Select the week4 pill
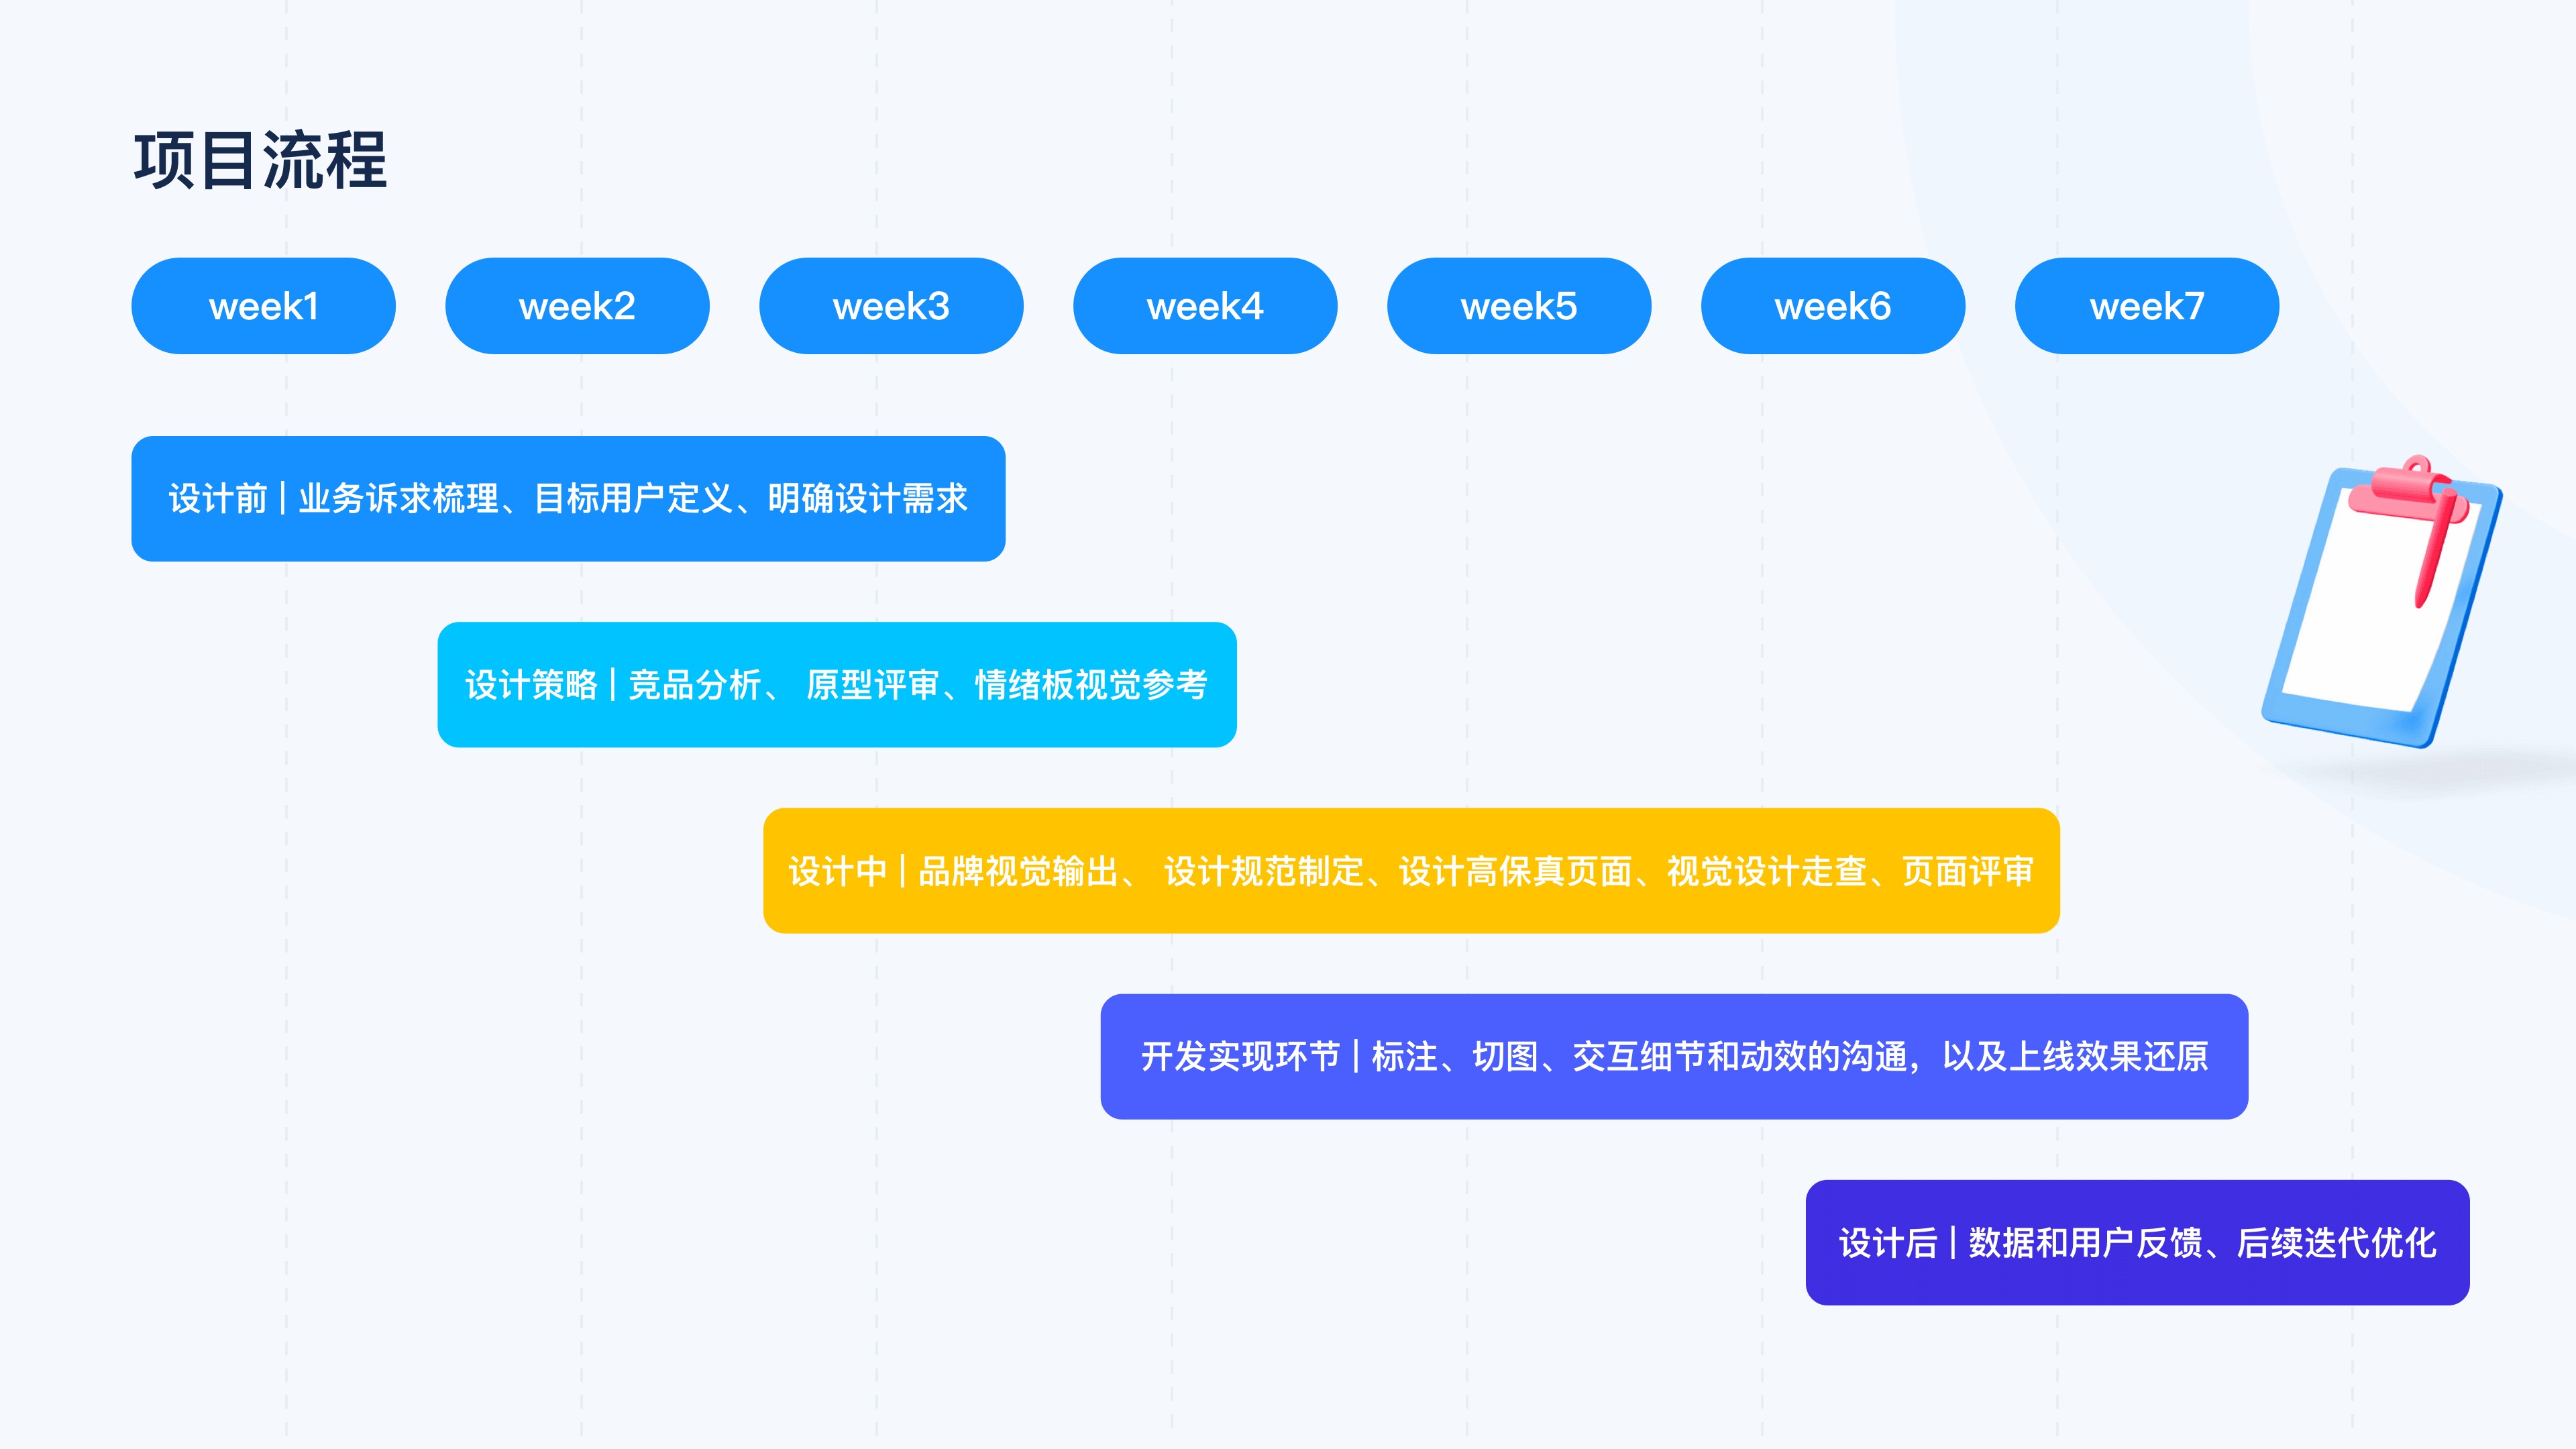 (1205, 306)
